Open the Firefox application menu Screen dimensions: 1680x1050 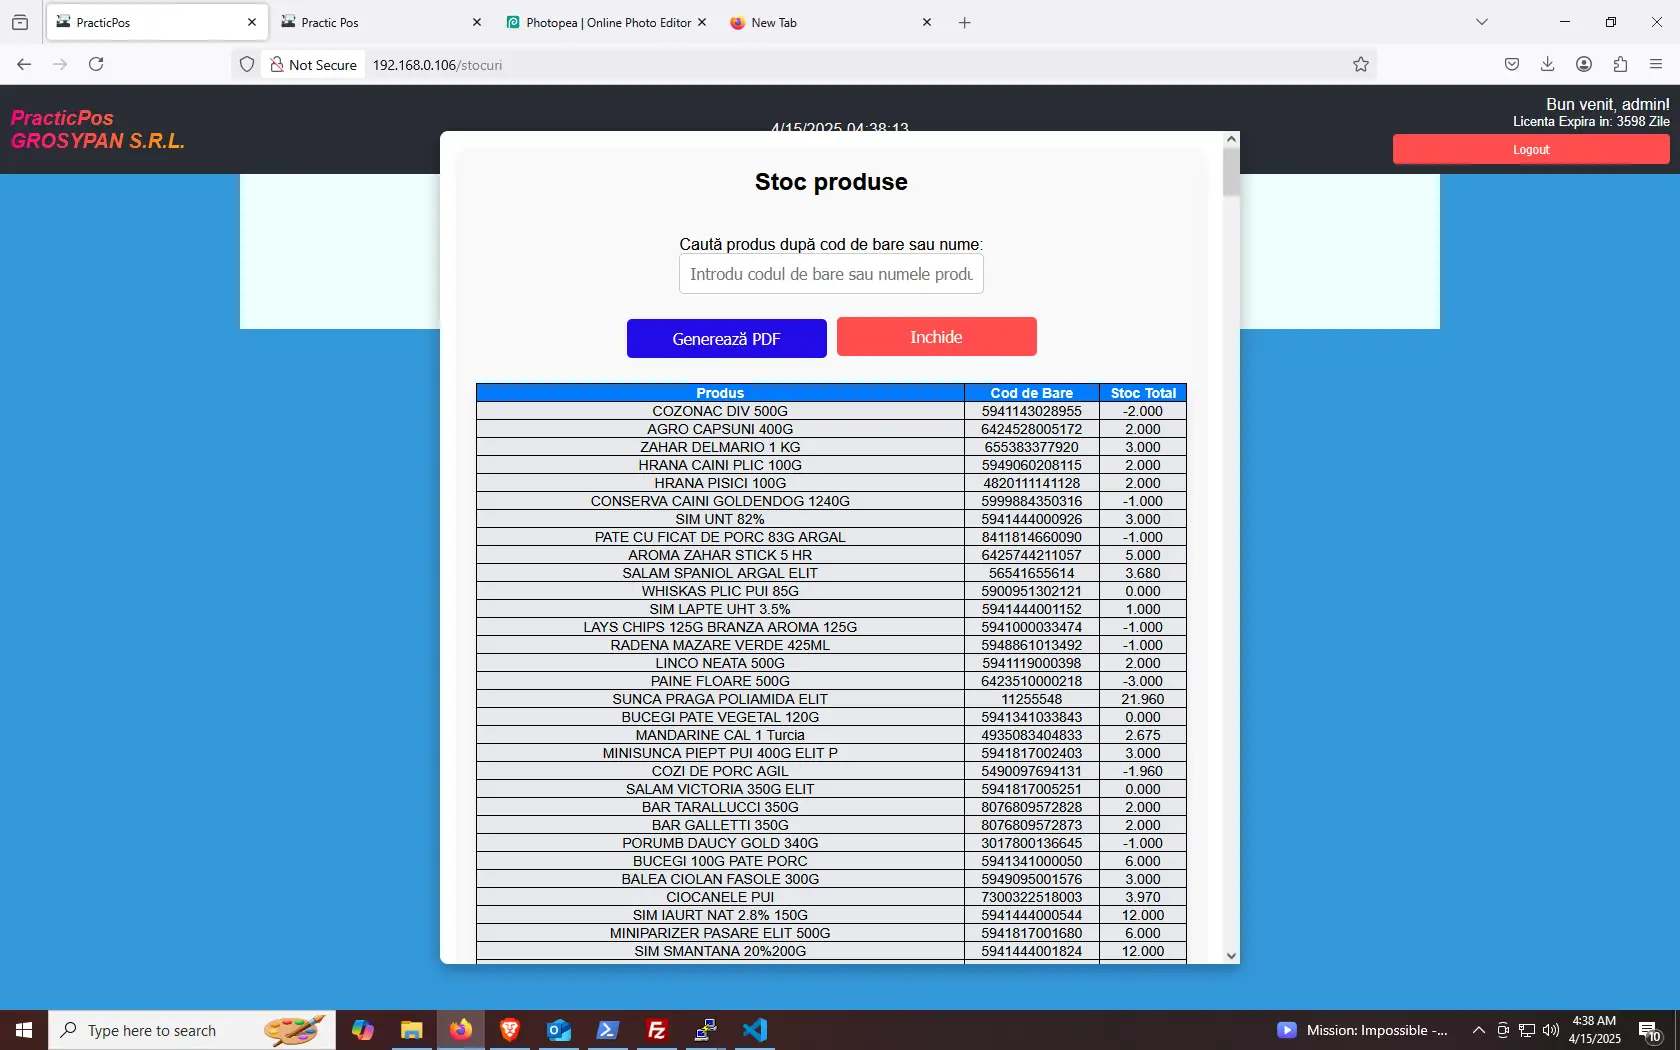click(x=1656, y=65)
